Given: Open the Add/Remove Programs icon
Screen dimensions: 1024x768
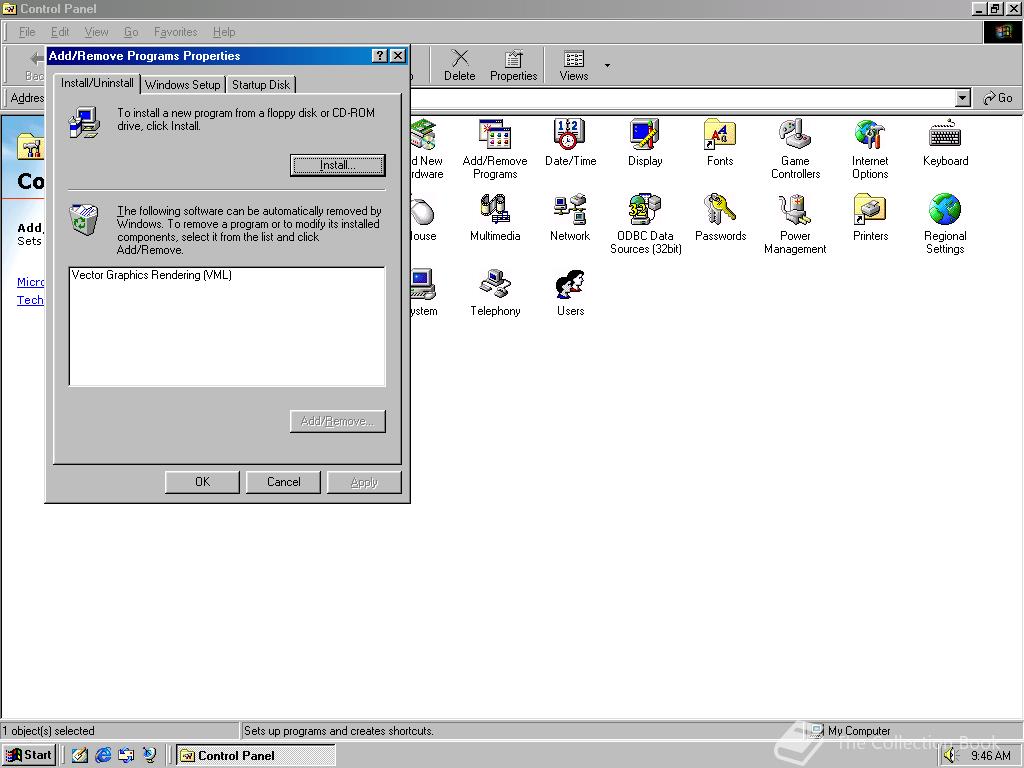Looking at the screenshot, I should (x=495, y=149).
